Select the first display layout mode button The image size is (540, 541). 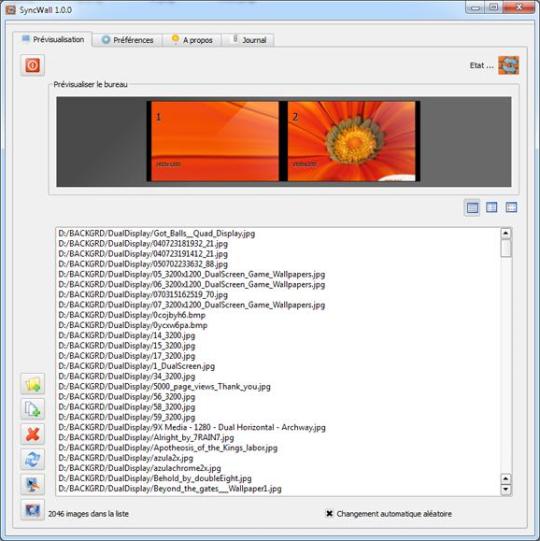(x=472, y=207)
